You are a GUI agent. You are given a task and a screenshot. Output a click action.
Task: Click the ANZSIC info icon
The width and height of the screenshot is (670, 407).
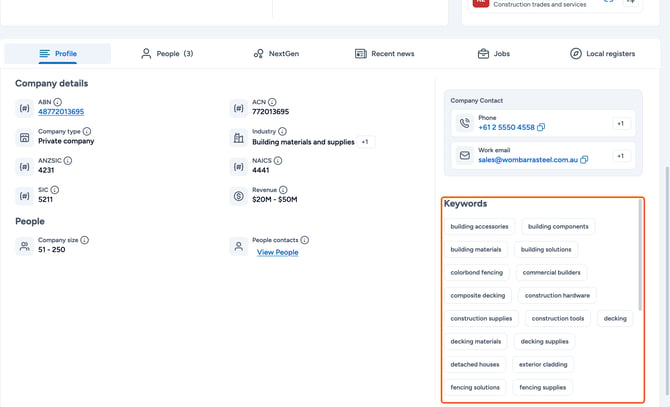pos(68,161)
